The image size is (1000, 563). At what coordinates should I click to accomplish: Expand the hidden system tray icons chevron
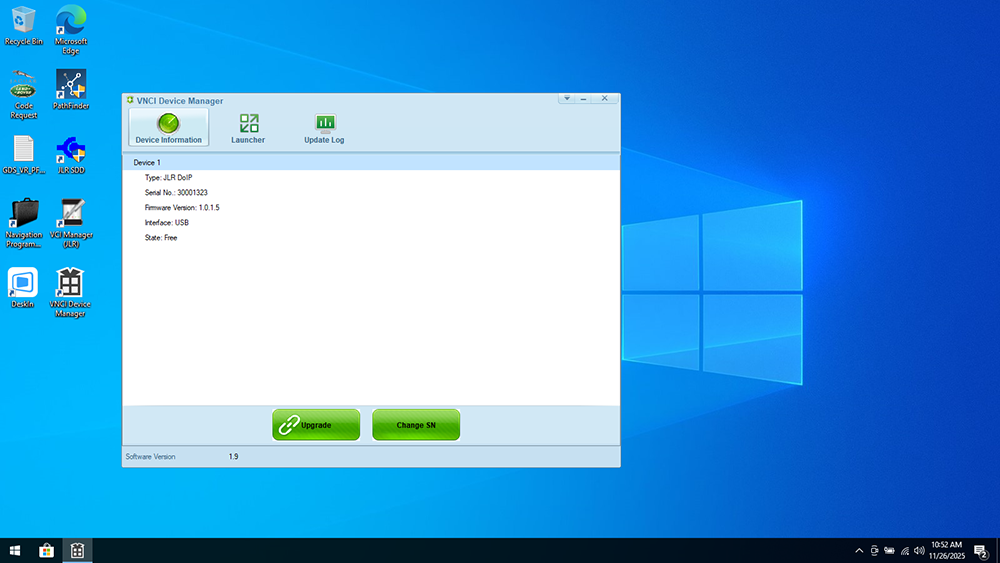(x=859, y=551)
